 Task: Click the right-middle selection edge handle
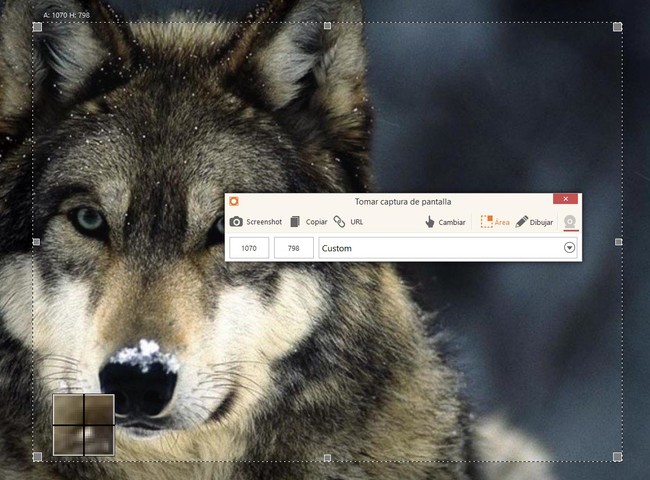pyautogui.click(x=618, y=242)
